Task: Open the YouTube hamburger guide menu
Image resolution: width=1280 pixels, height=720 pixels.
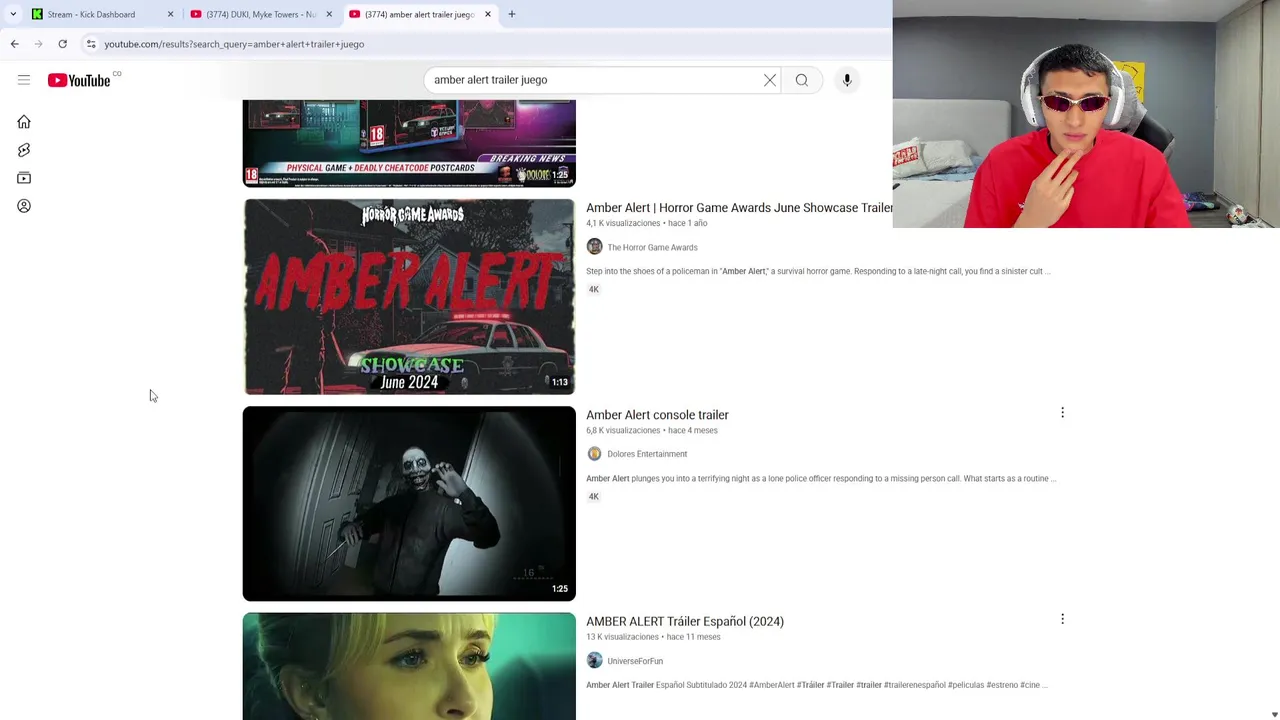Action: click(x=24, y=80)
